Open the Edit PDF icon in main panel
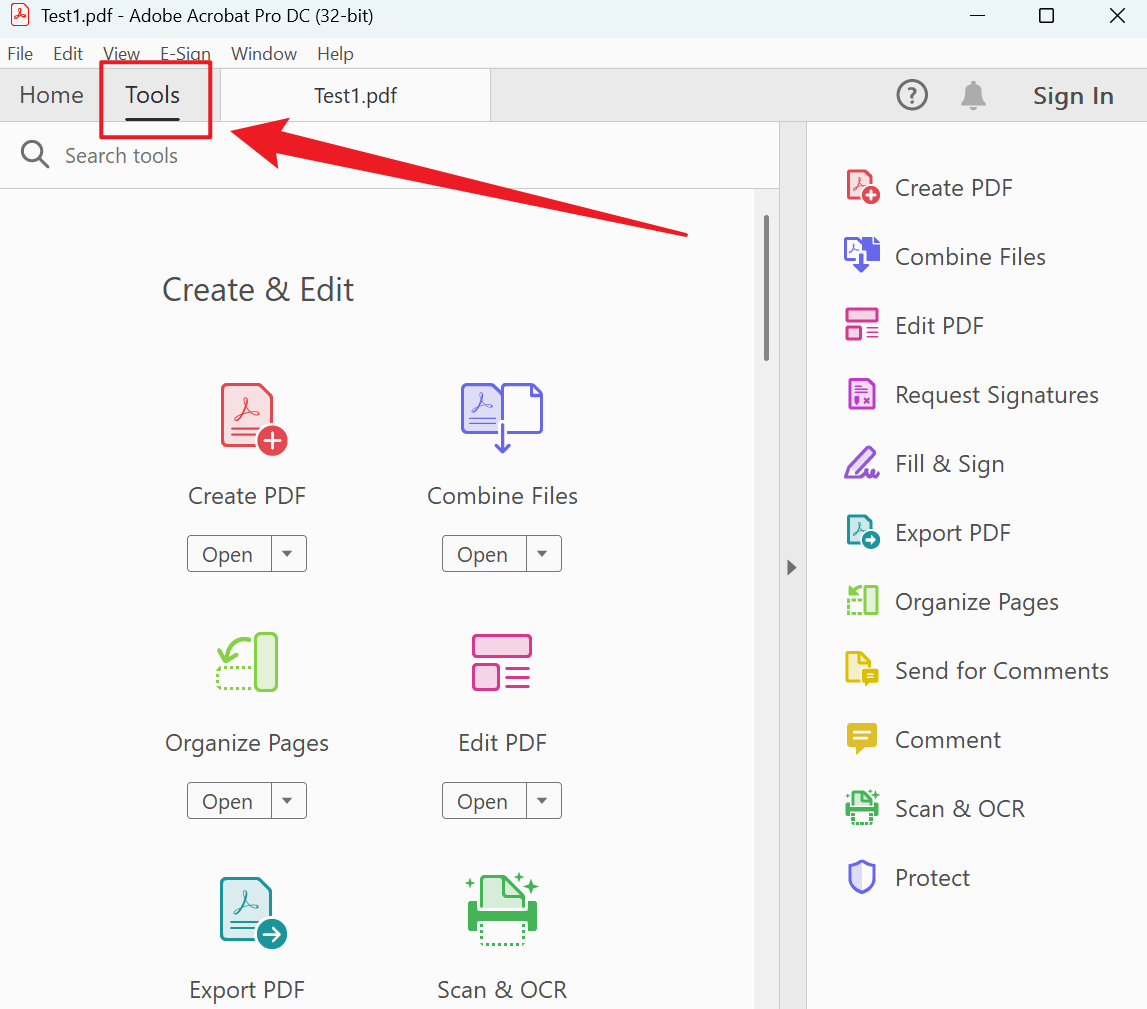The height and width of the screenshot is (1009, 1147). 501,662
